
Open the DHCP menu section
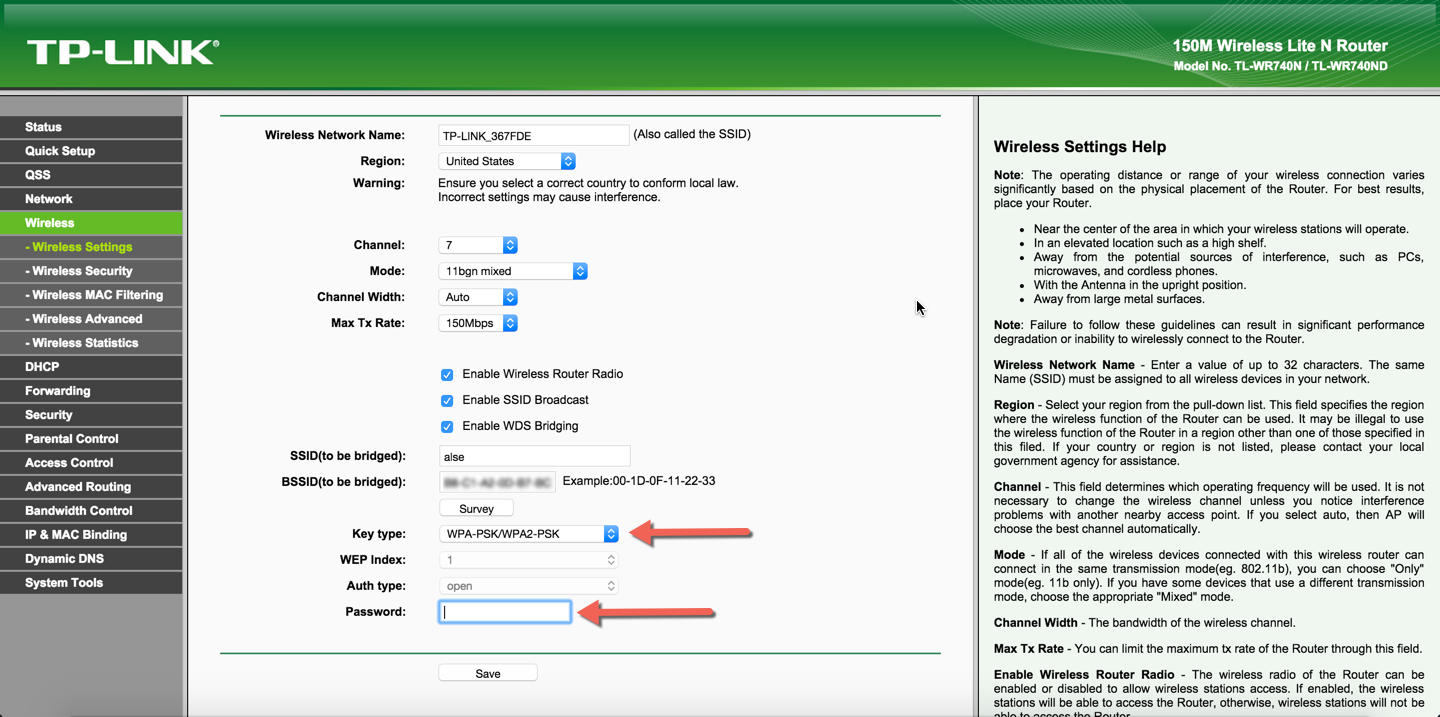click(x=91, y=367)
